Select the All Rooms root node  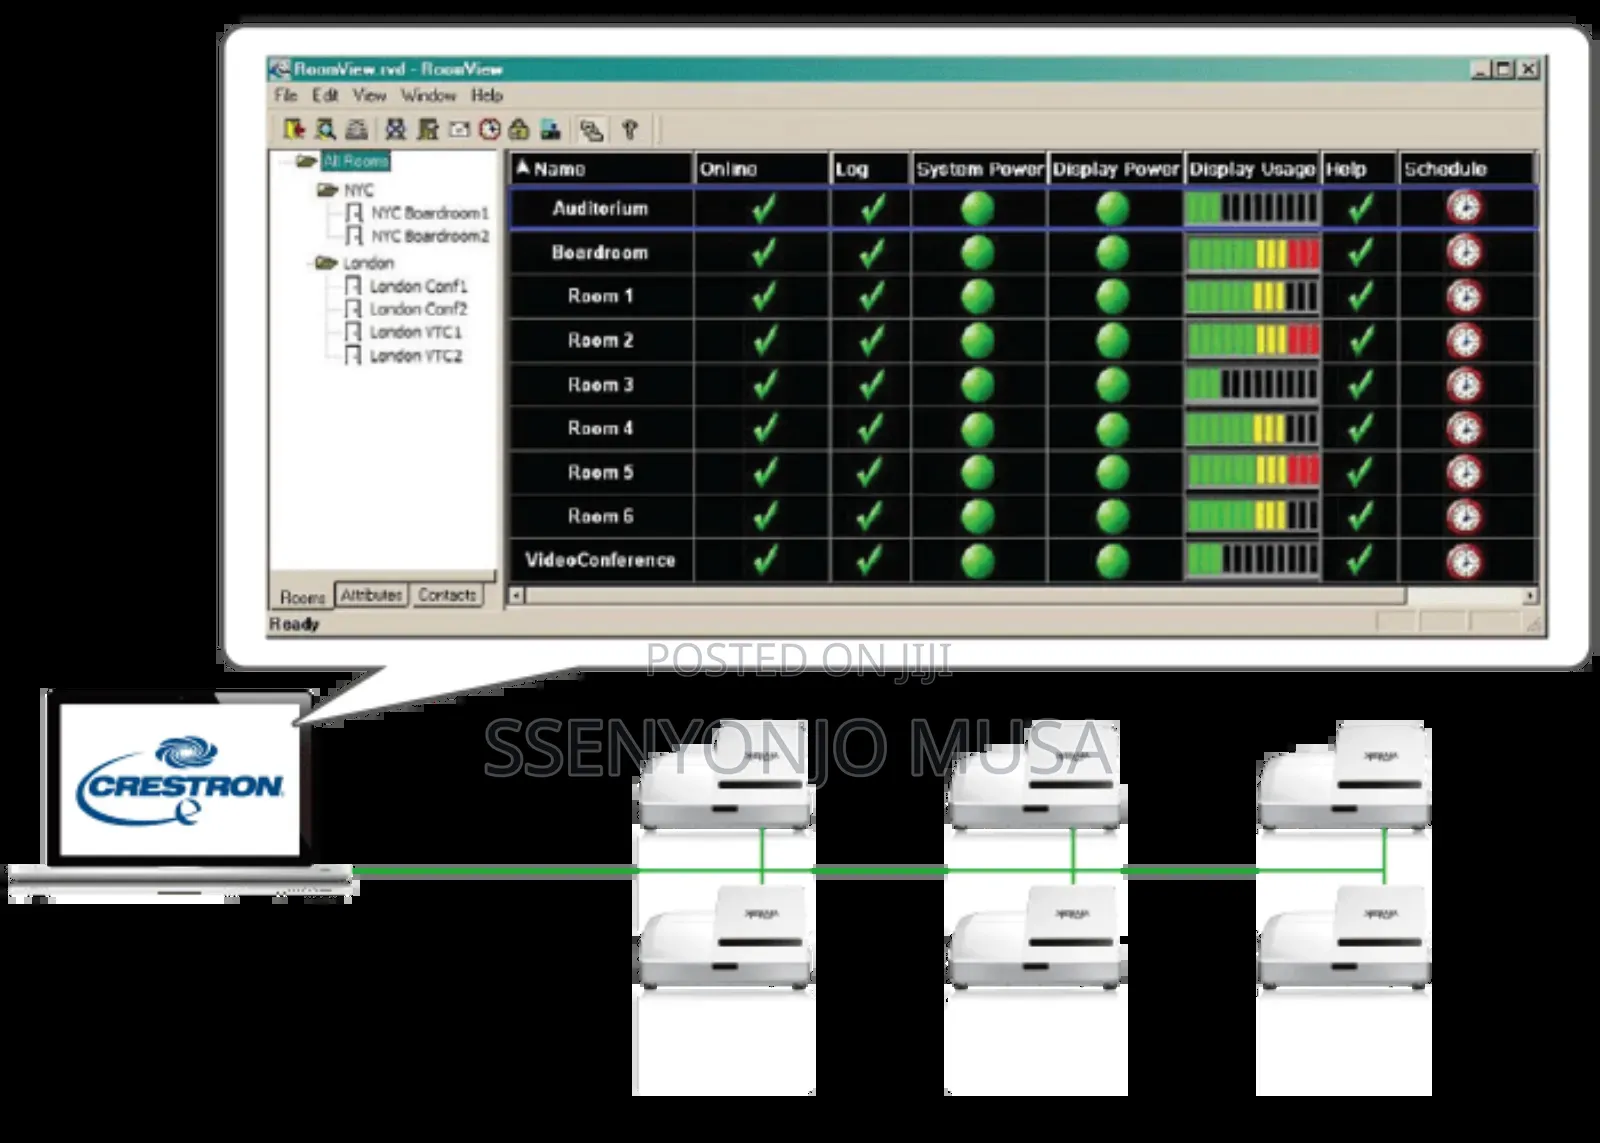[356, 161]
